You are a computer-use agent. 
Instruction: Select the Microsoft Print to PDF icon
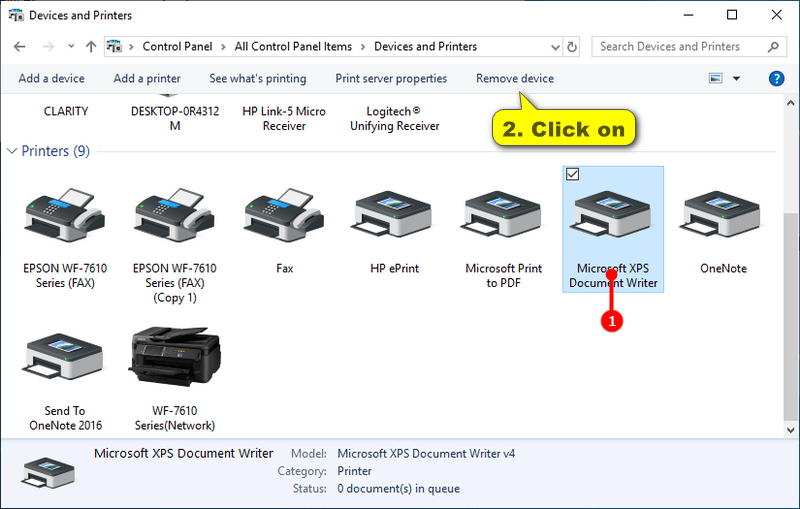point(503,214)
